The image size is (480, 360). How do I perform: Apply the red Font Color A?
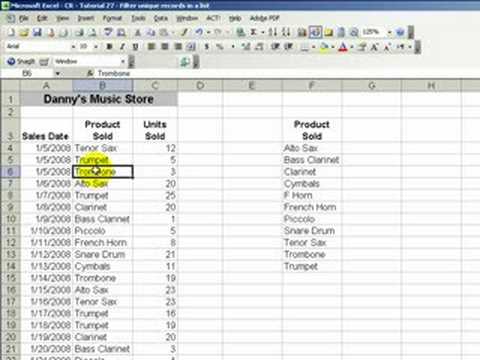[343, 47]
